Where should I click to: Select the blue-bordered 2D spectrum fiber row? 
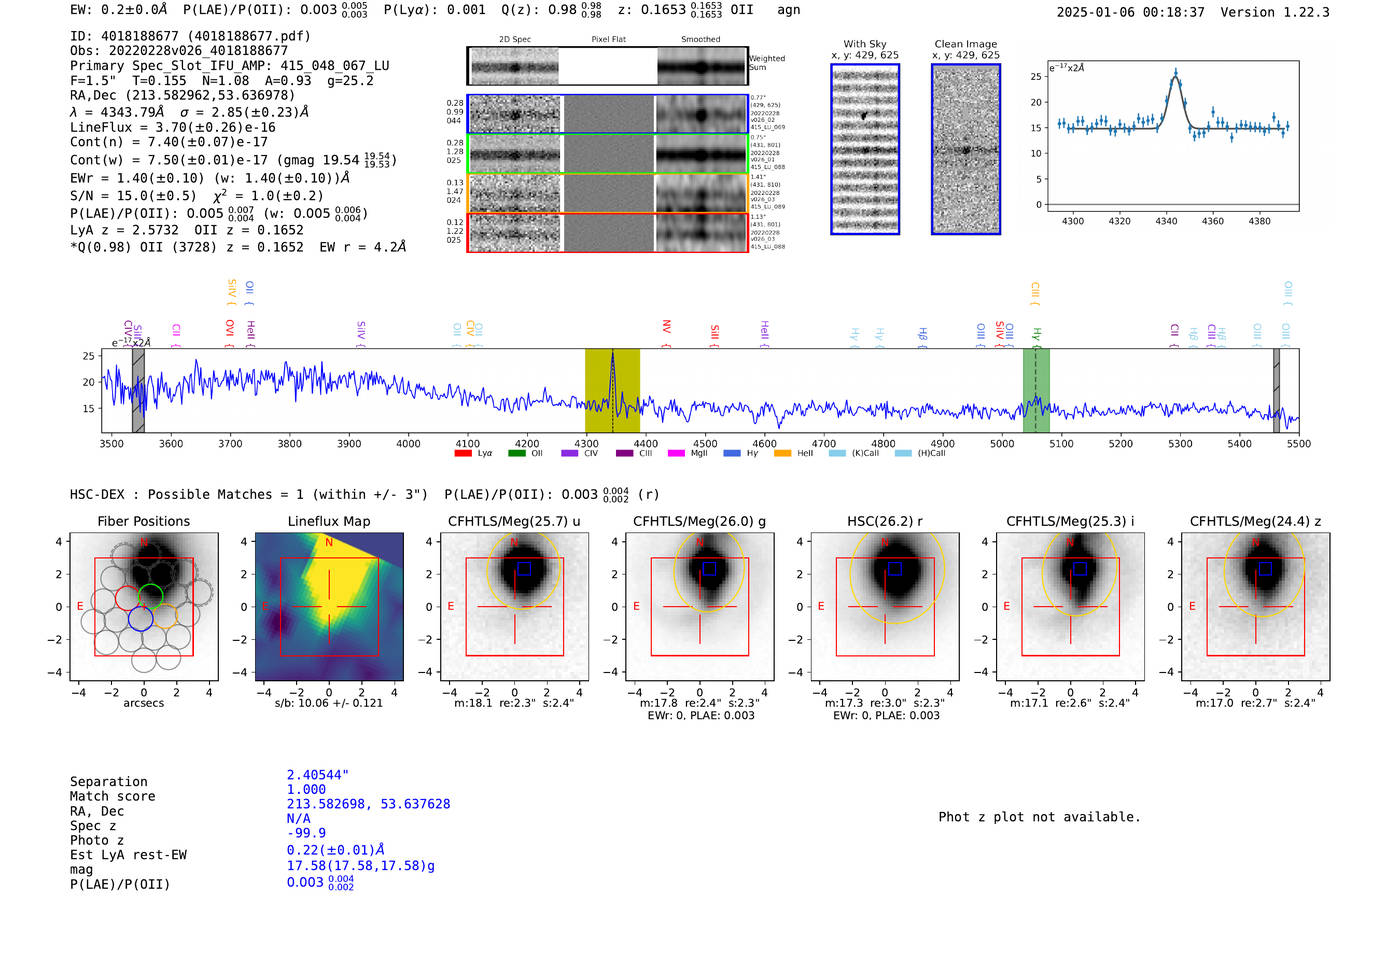pyautogui.click(x=608, y=114)
